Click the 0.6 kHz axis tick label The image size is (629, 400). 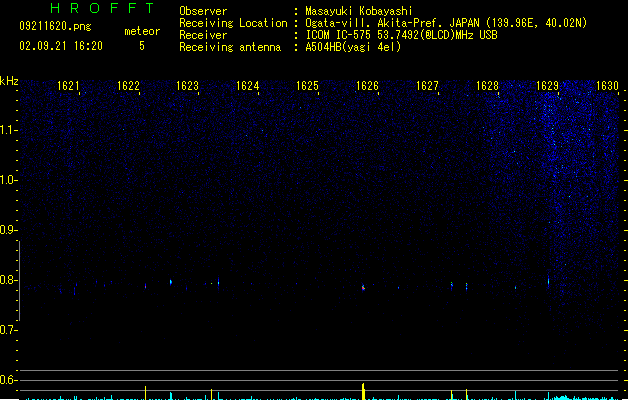8,380
